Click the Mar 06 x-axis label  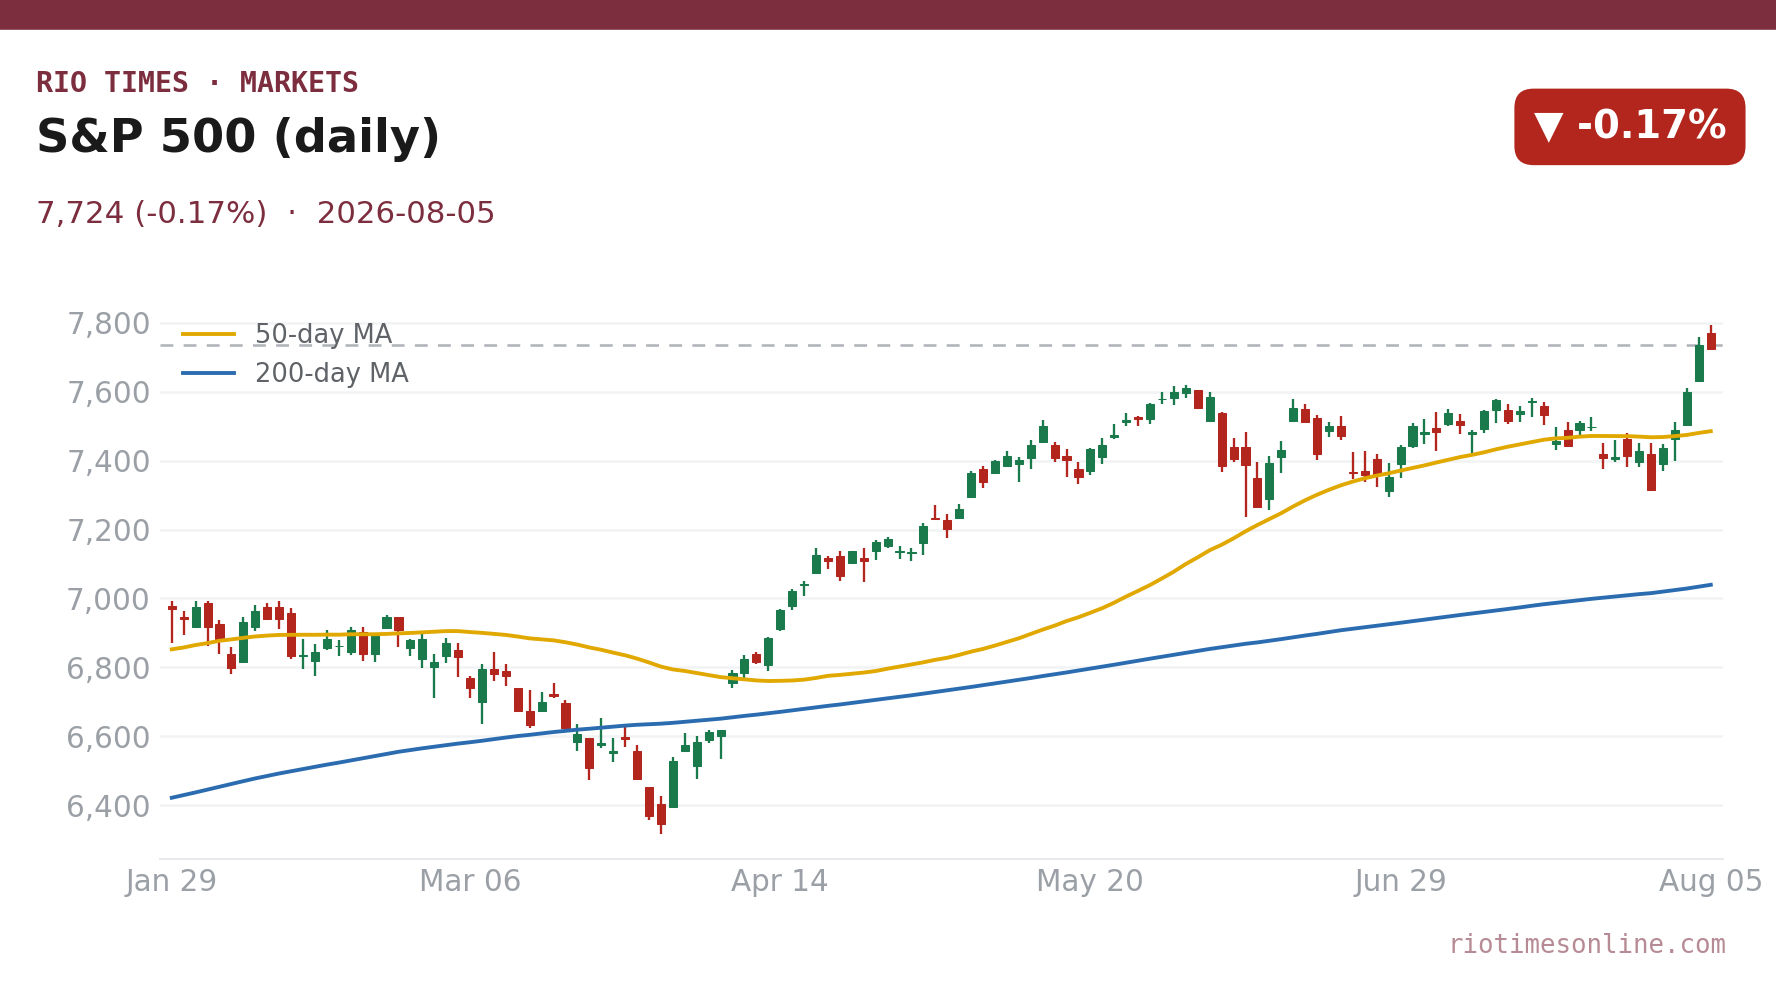click(470, 882)
